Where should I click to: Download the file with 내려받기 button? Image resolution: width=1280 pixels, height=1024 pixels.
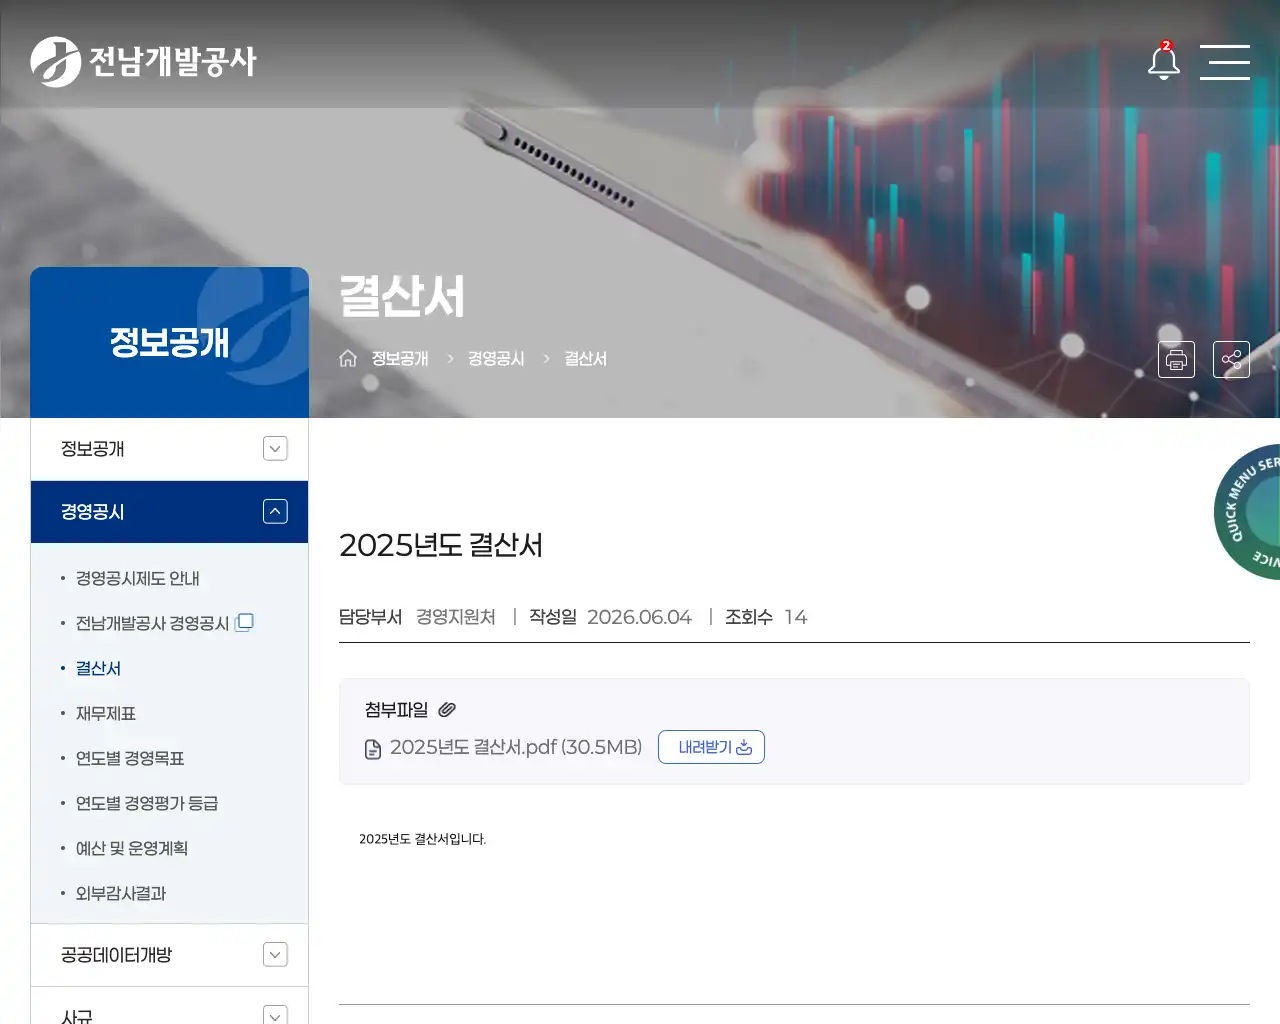point(711,747)
